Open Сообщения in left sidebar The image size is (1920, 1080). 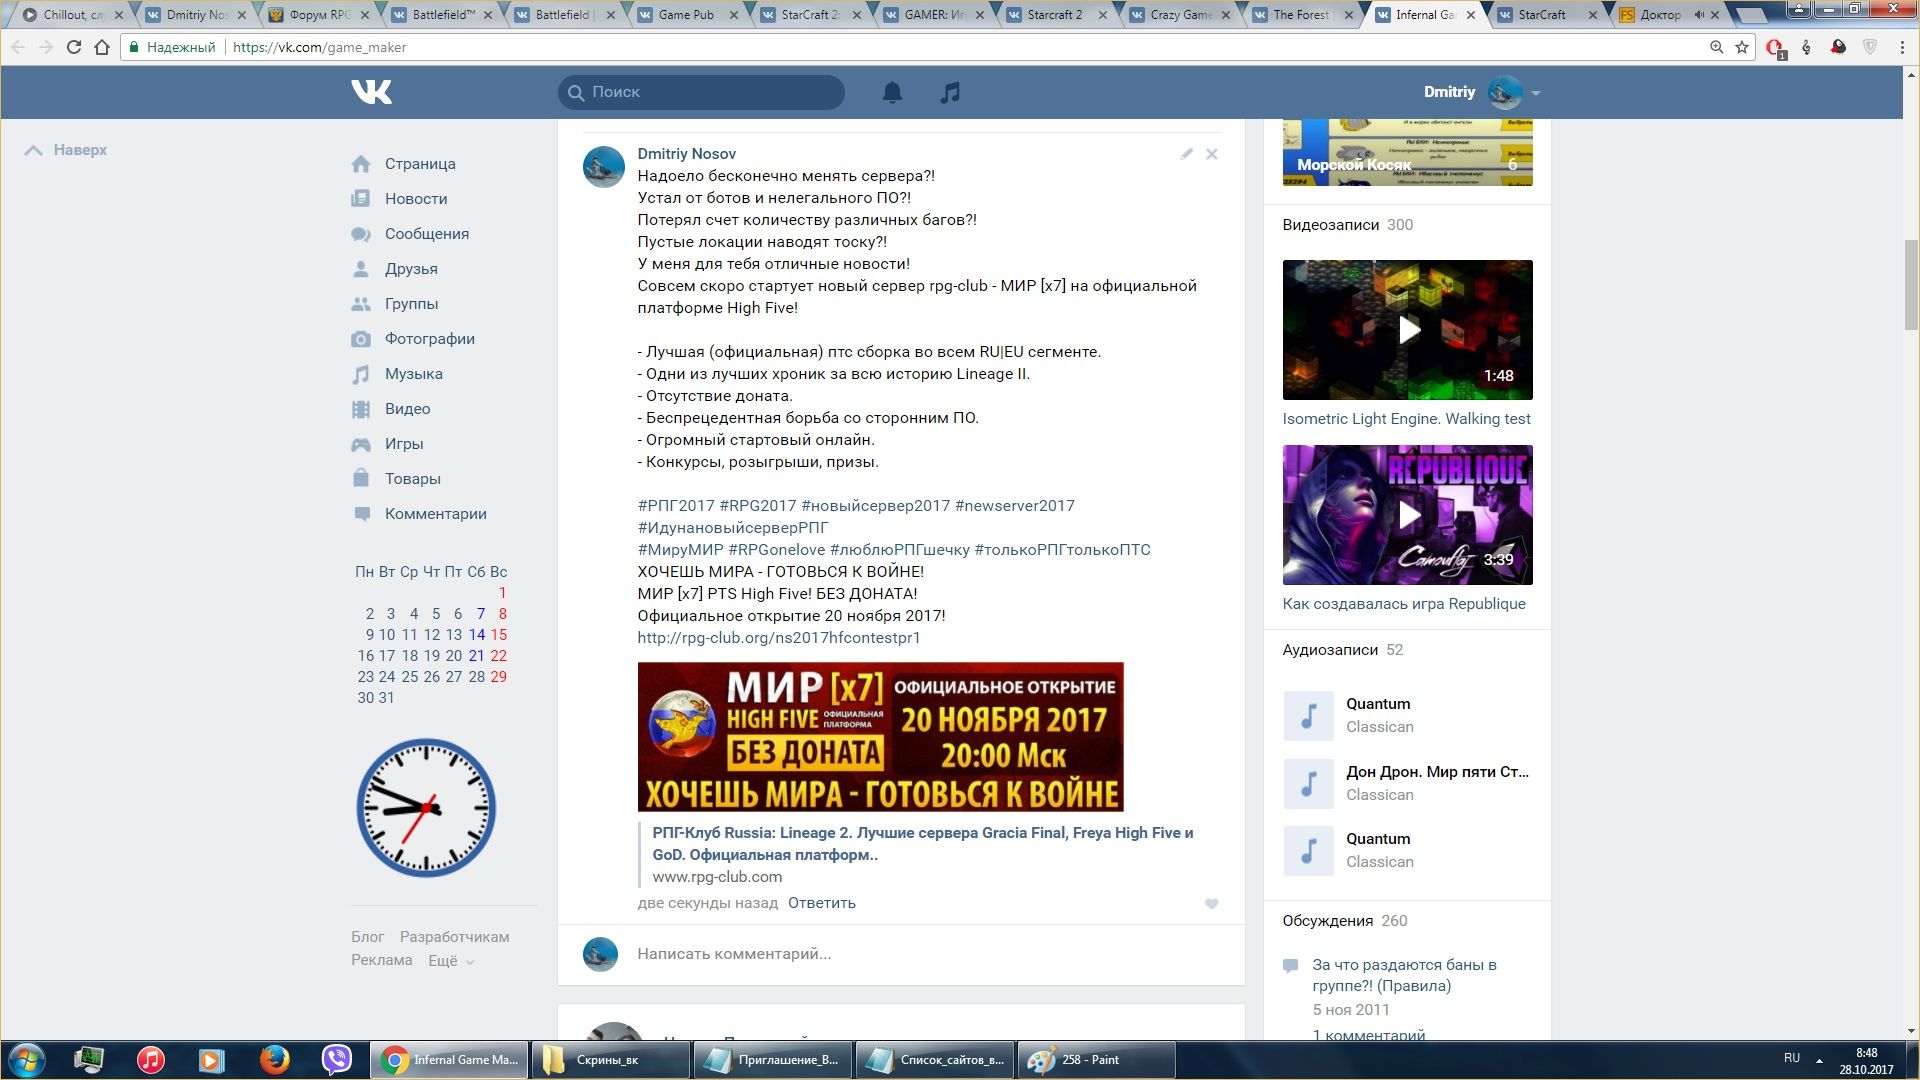426,234
